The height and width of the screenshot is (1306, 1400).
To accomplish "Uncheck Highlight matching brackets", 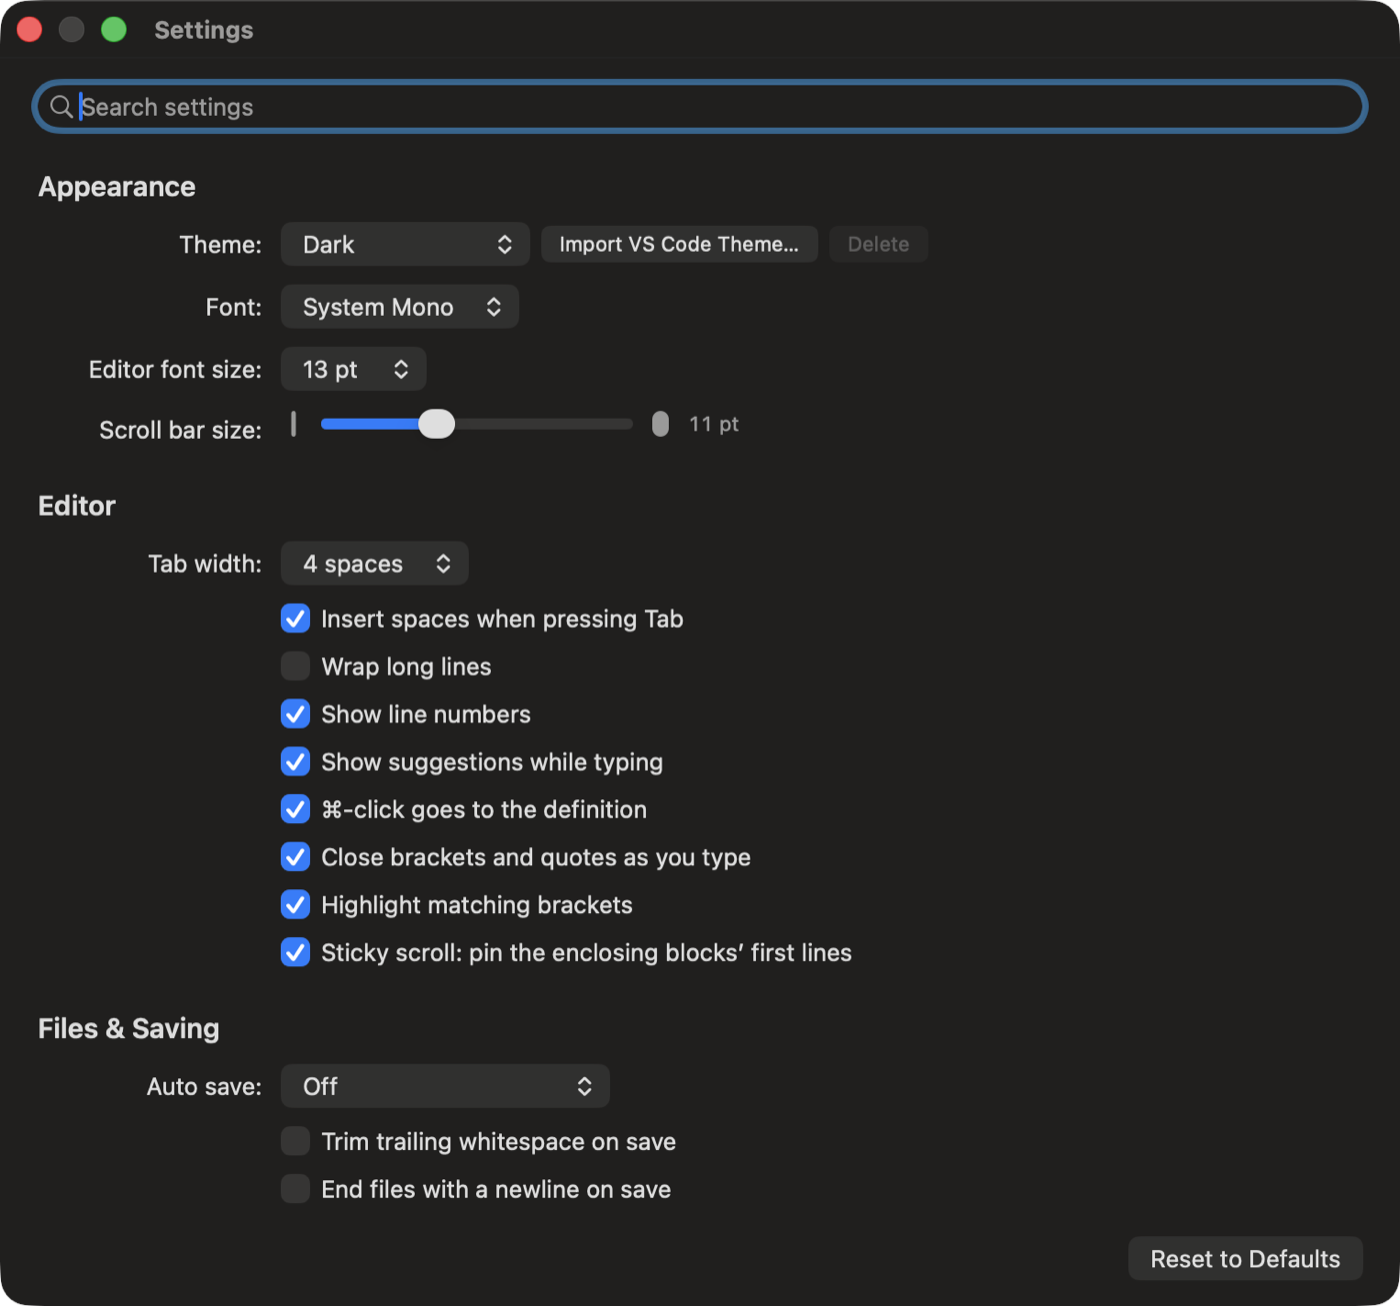I will [x=295, y=905].
